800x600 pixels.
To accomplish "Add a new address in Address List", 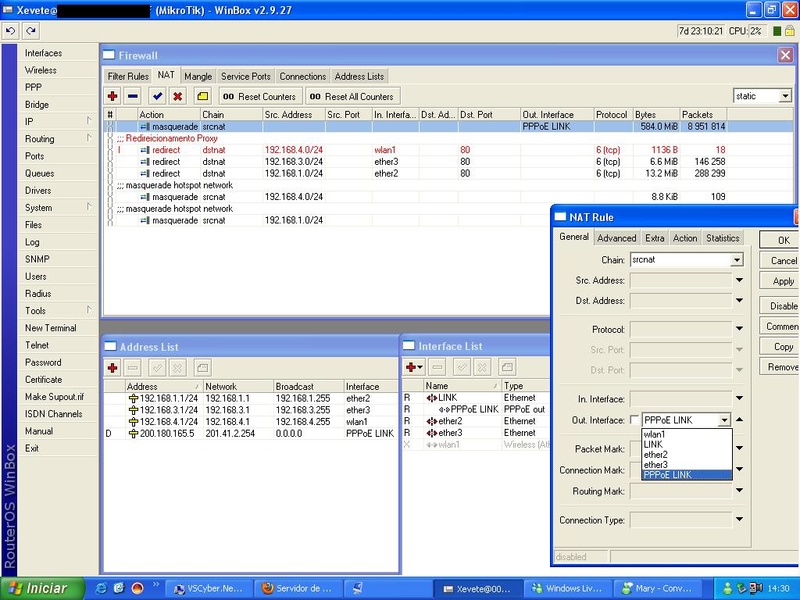I will tap(112, 367).
